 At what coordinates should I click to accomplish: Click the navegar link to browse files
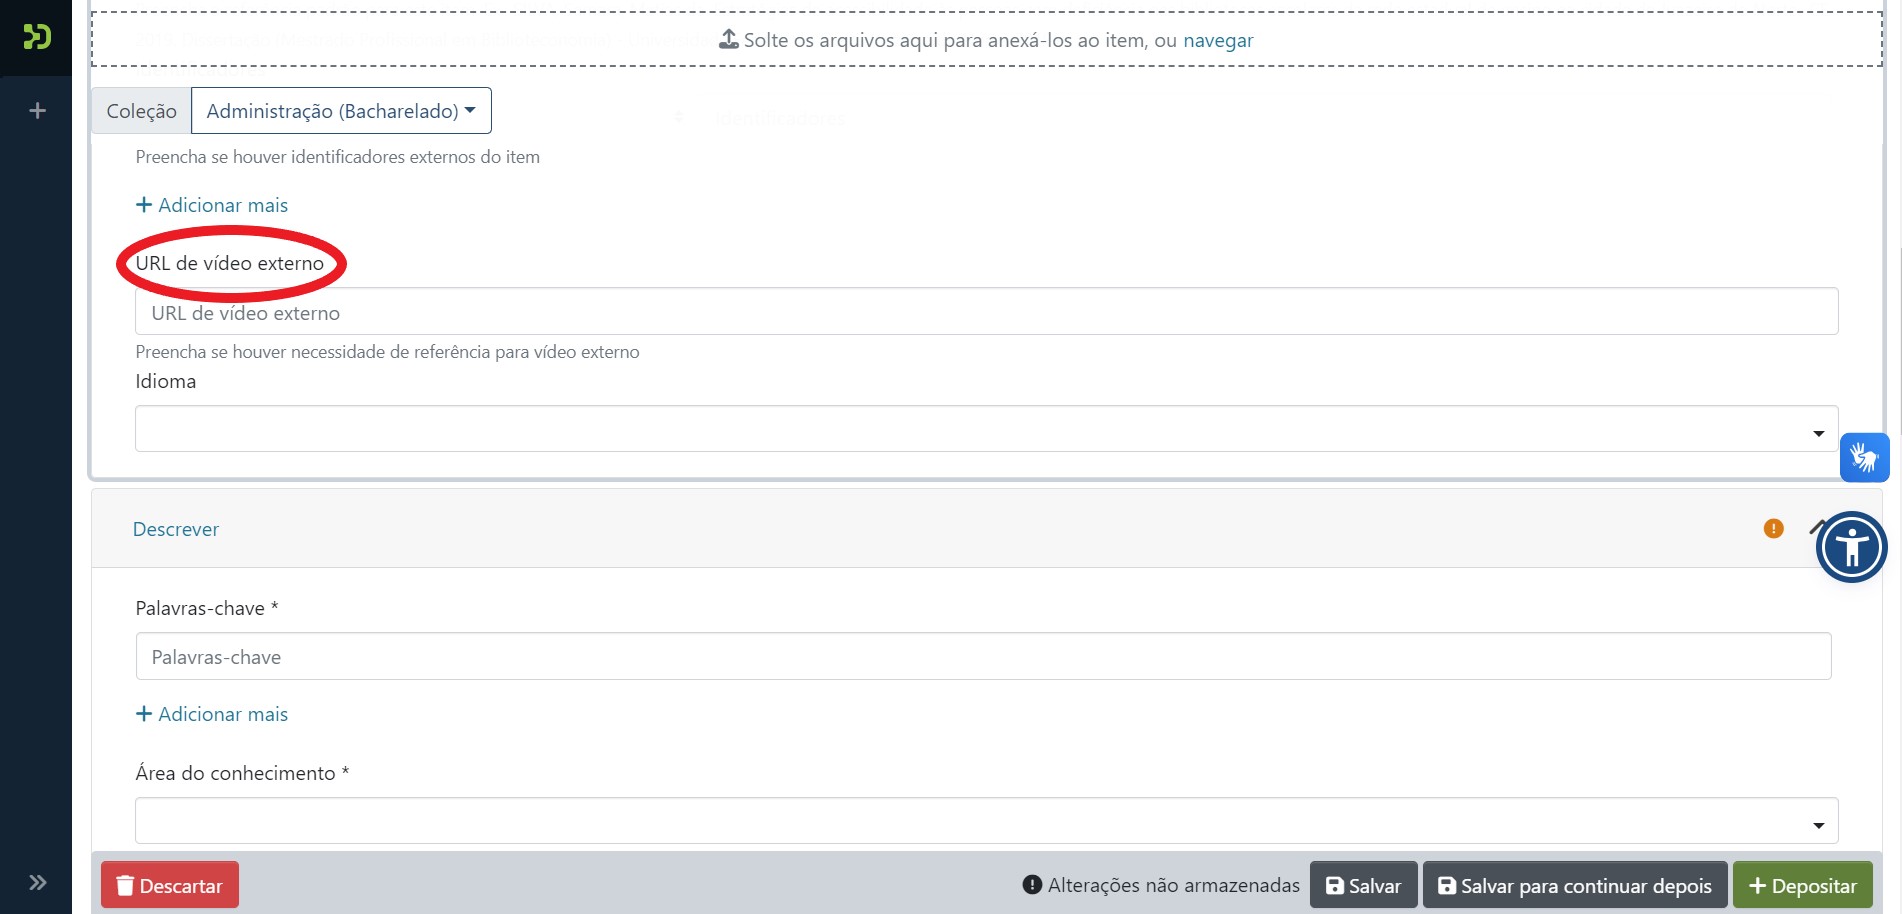(1217, 41)
